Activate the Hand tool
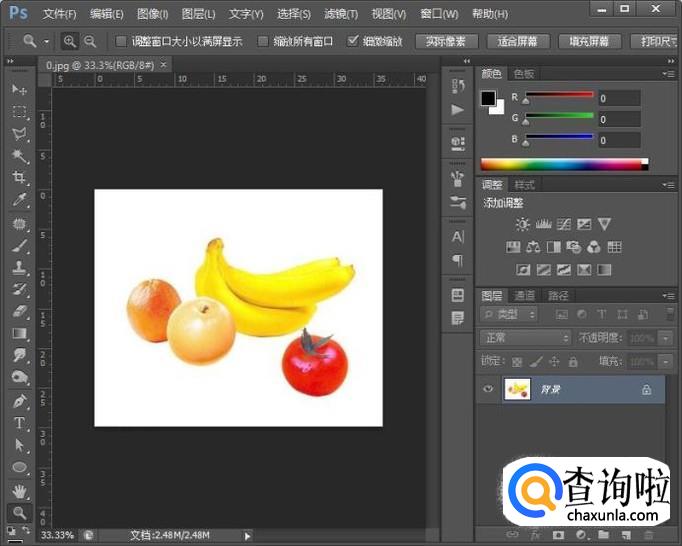The height and width of the screenshot is (546, 682). [19, 490]
